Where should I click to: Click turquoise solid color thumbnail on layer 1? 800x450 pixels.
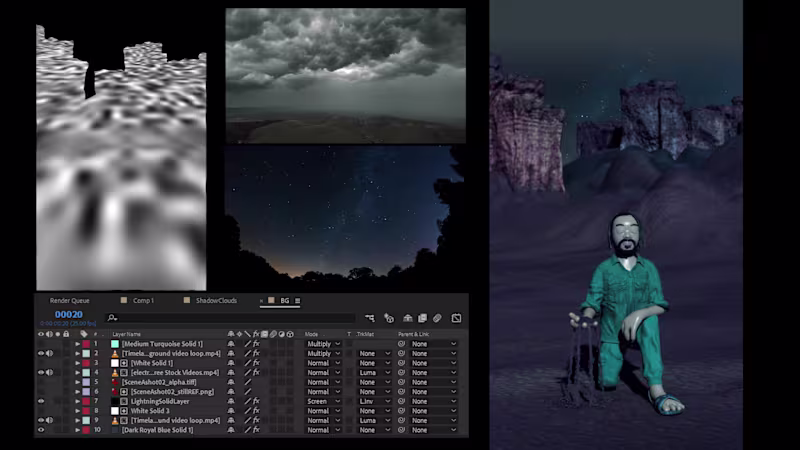point(115,344)
